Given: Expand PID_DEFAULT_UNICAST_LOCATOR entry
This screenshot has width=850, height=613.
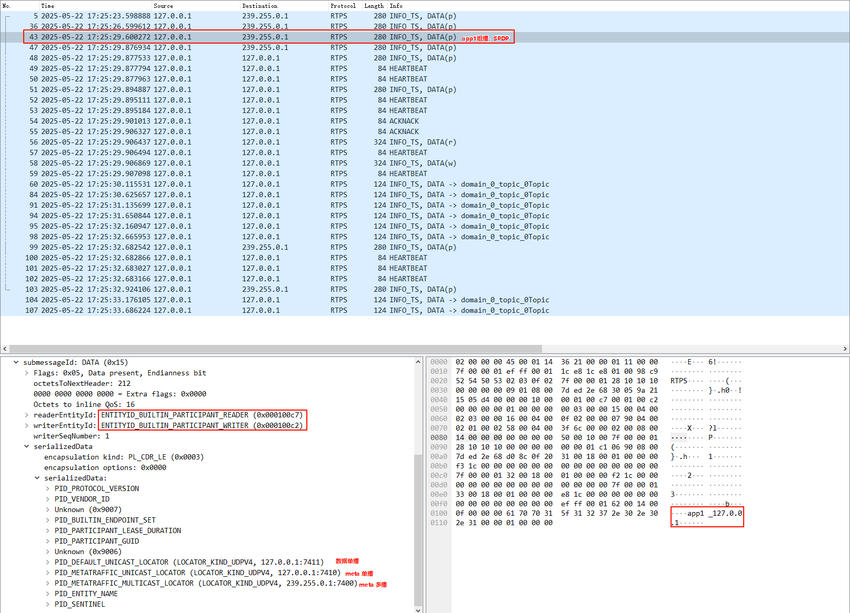Looking at the screenshot, I should [47, 562].
